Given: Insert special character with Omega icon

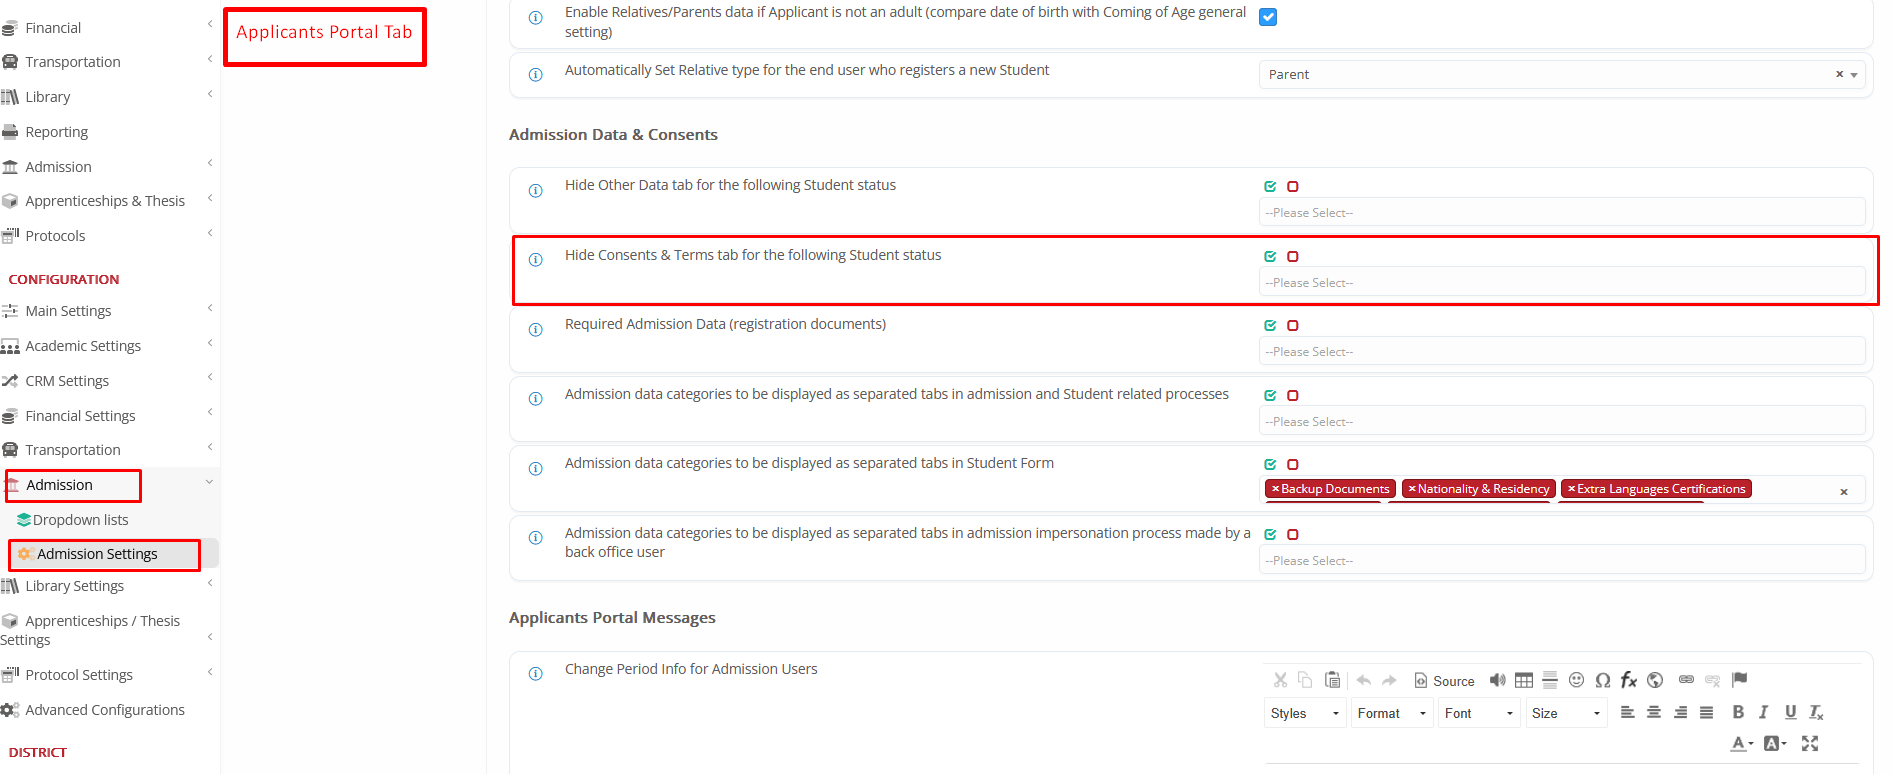Looking at the screenshot, I should pos(1602,680).
